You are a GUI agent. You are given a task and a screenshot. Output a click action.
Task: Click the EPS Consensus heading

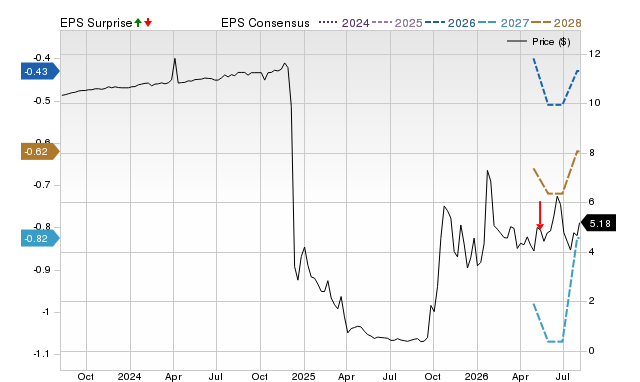(265, 23)
